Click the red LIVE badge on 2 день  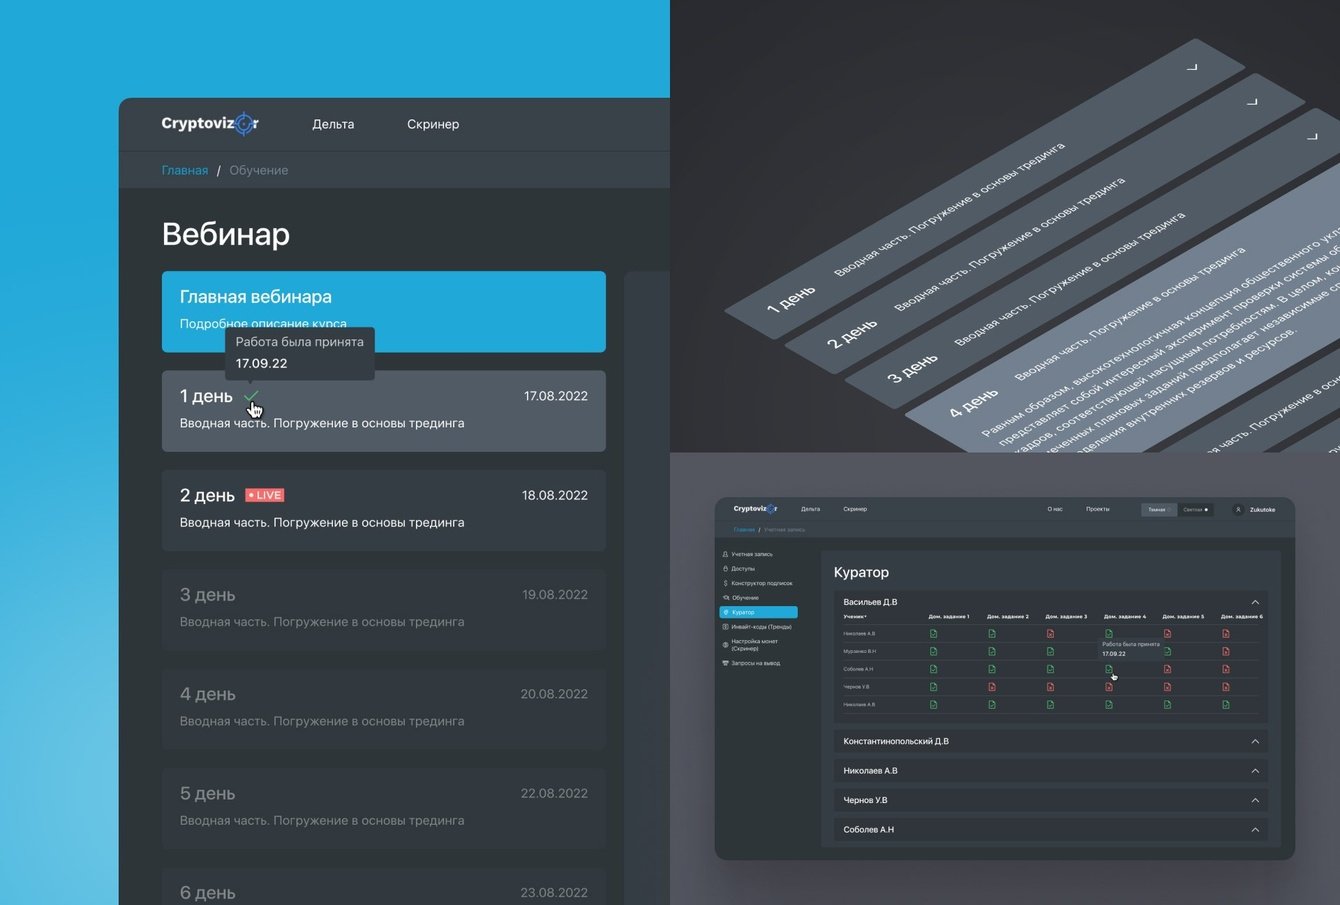point(265,495)
